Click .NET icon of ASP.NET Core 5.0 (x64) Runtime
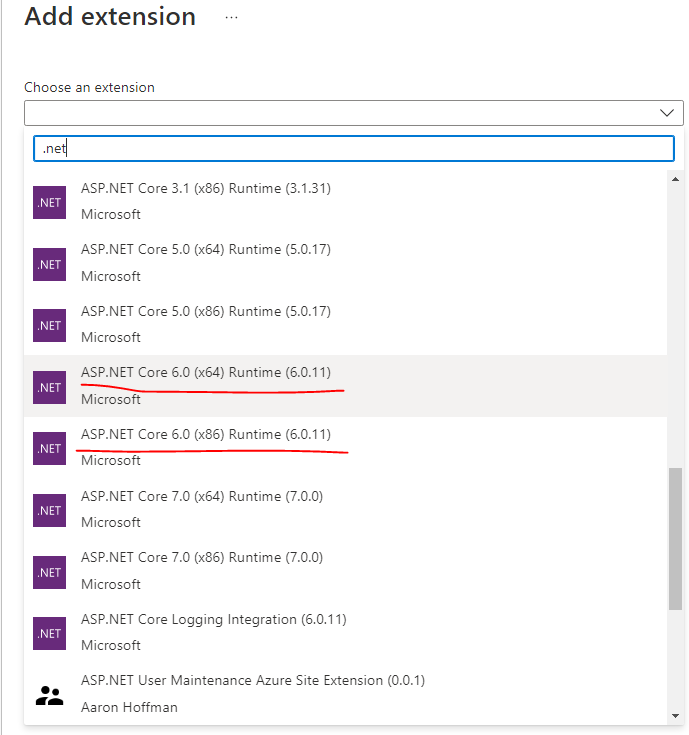This screenshot has width=689, height=735. (x=49, y=264)
